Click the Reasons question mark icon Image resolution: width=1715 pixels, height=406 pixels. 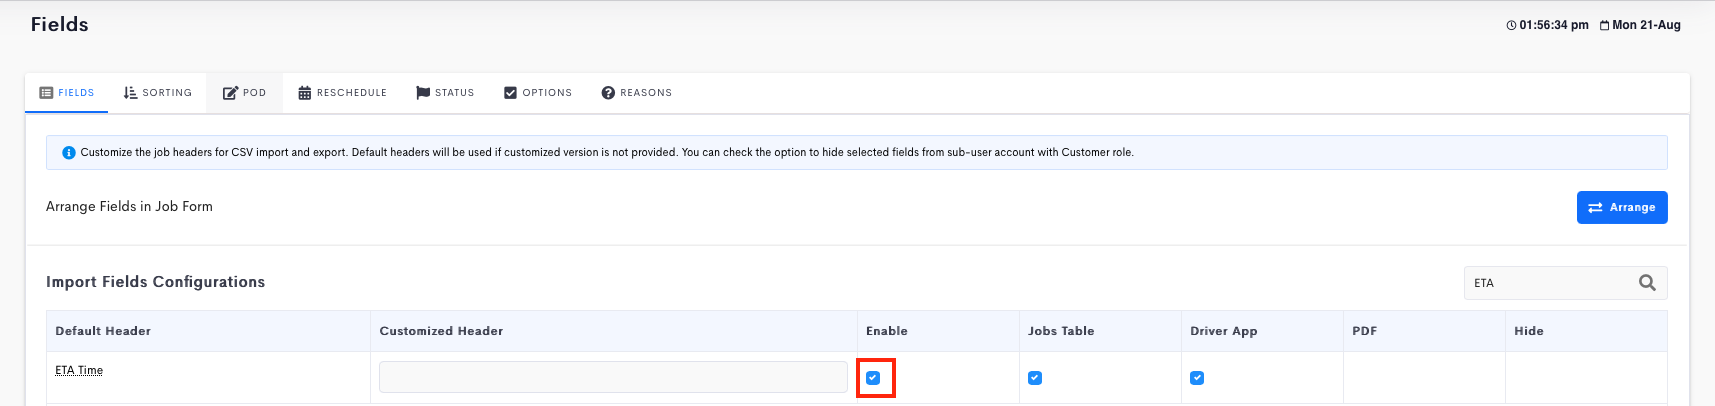point(608,93)
